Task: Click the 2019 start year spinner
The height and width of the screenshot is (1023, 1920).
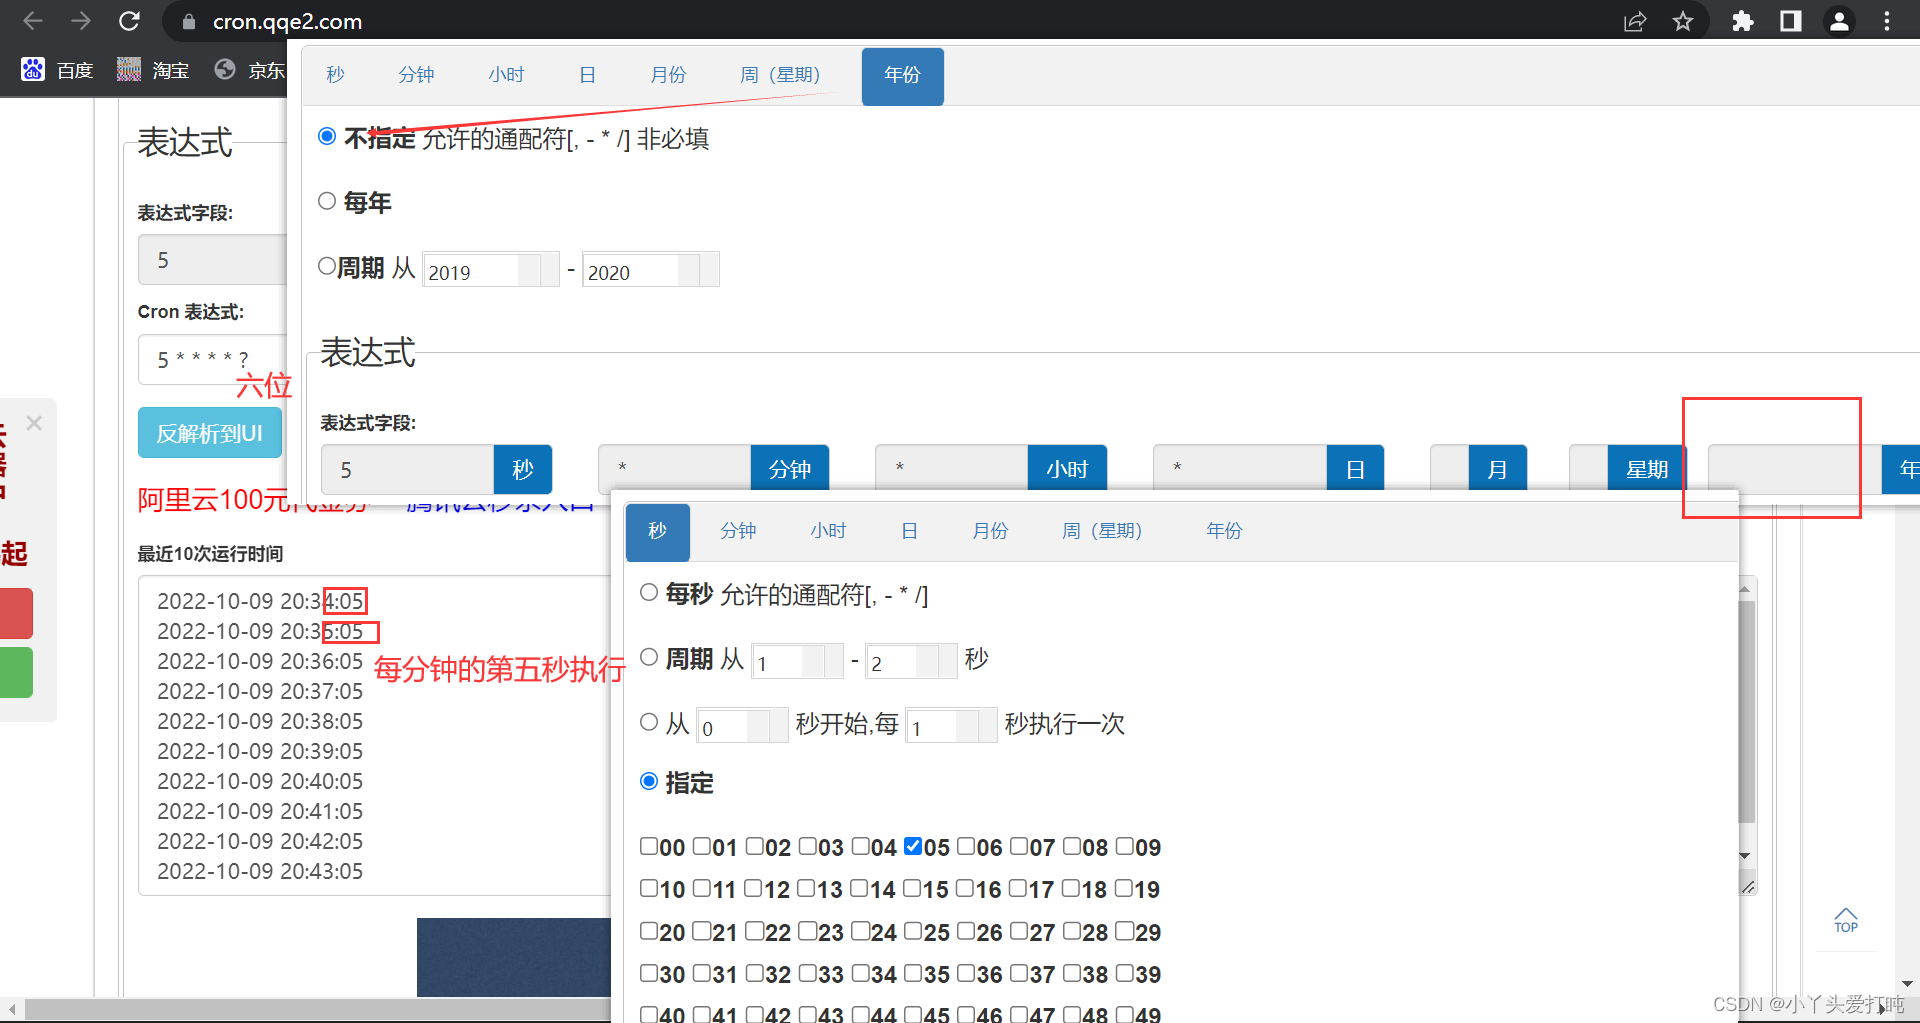Action: pyautogui.click(x=491, y=270)
